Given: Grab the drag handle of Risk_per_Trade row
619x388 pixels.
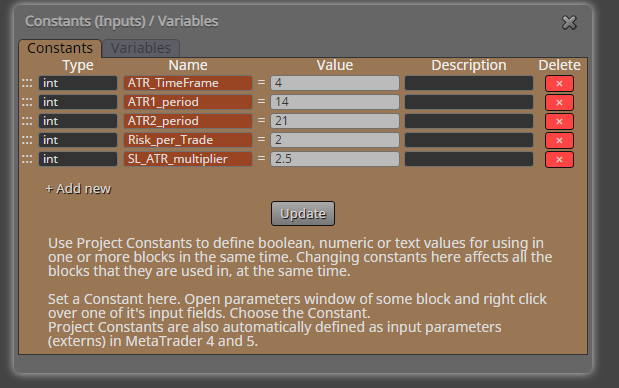Looking at the screenshot, I should tap(27, 140).
